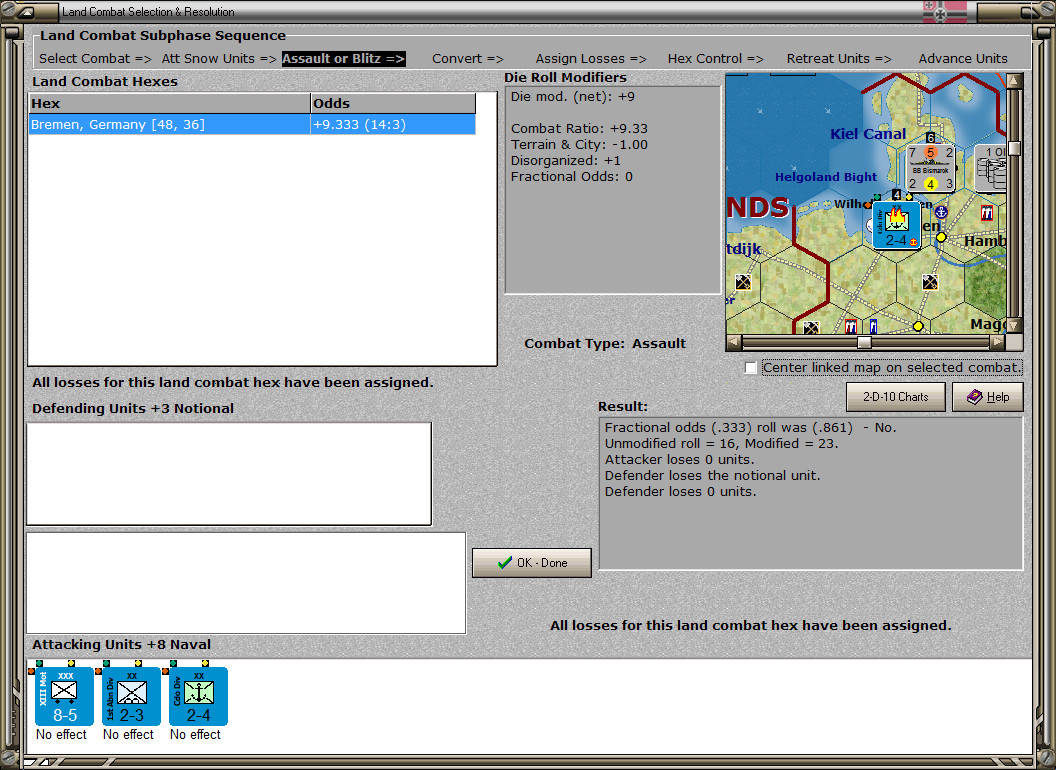Click the stack marker "4" above the Cdo Div map counter
1056x770 pixels.
pos(896,195)
